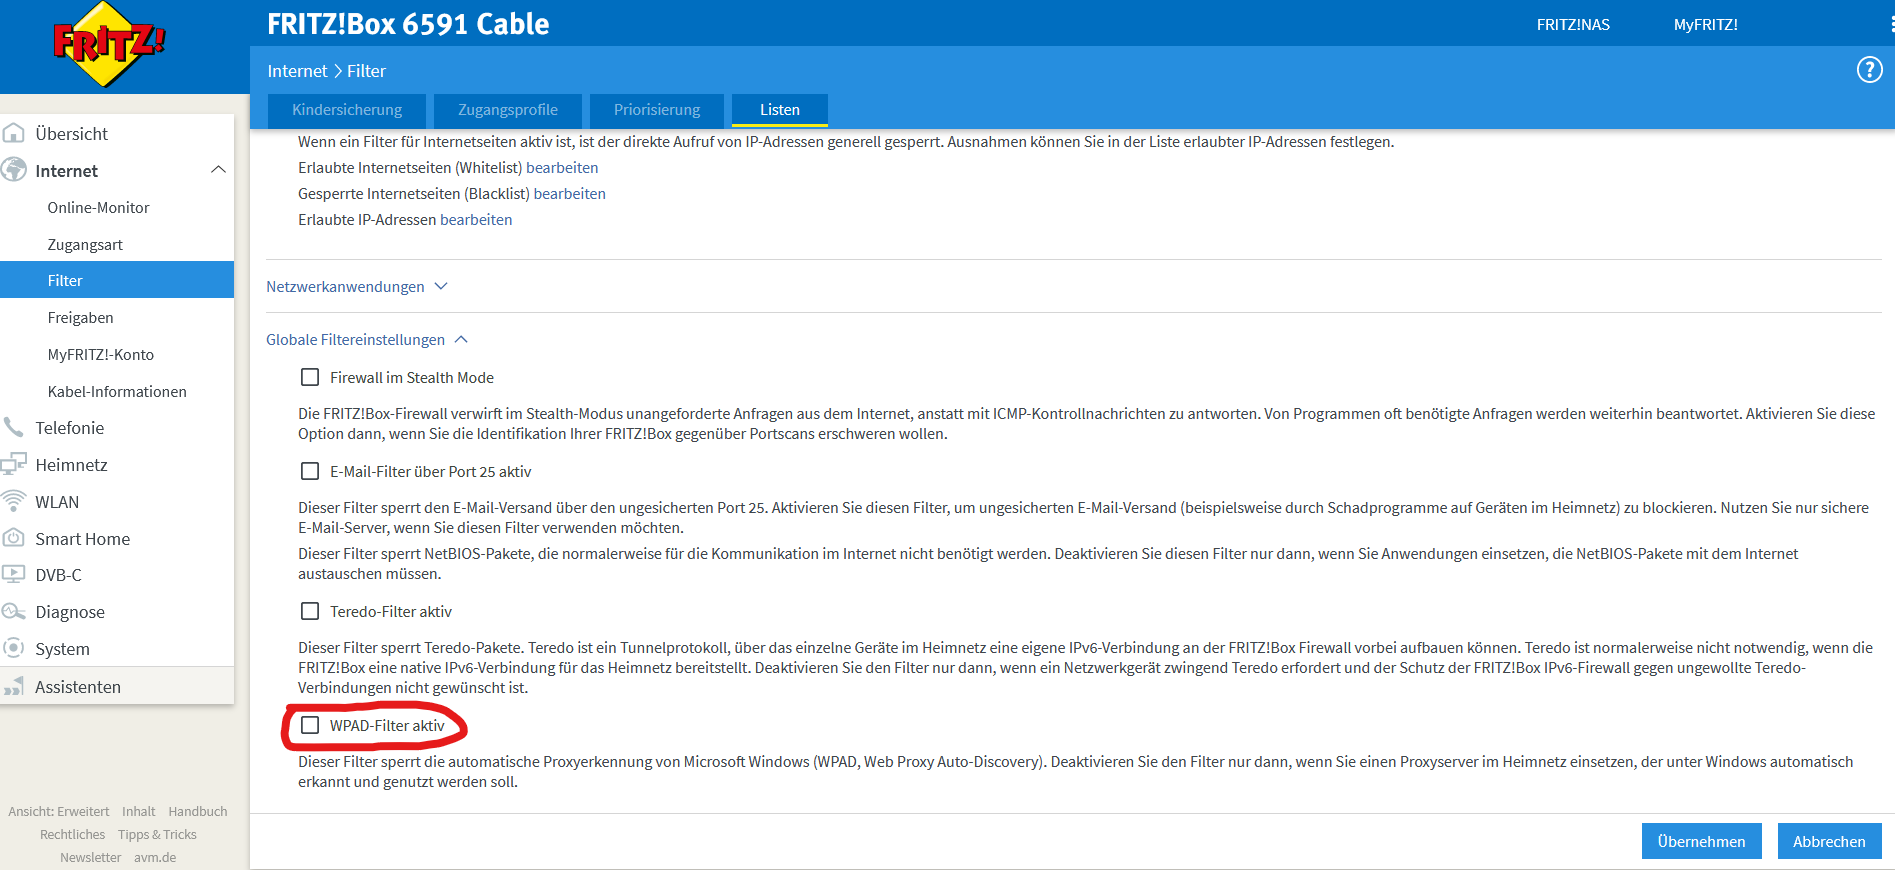
Task: Check the Teredo-Filter aktiv box
Action: [310, 611]
